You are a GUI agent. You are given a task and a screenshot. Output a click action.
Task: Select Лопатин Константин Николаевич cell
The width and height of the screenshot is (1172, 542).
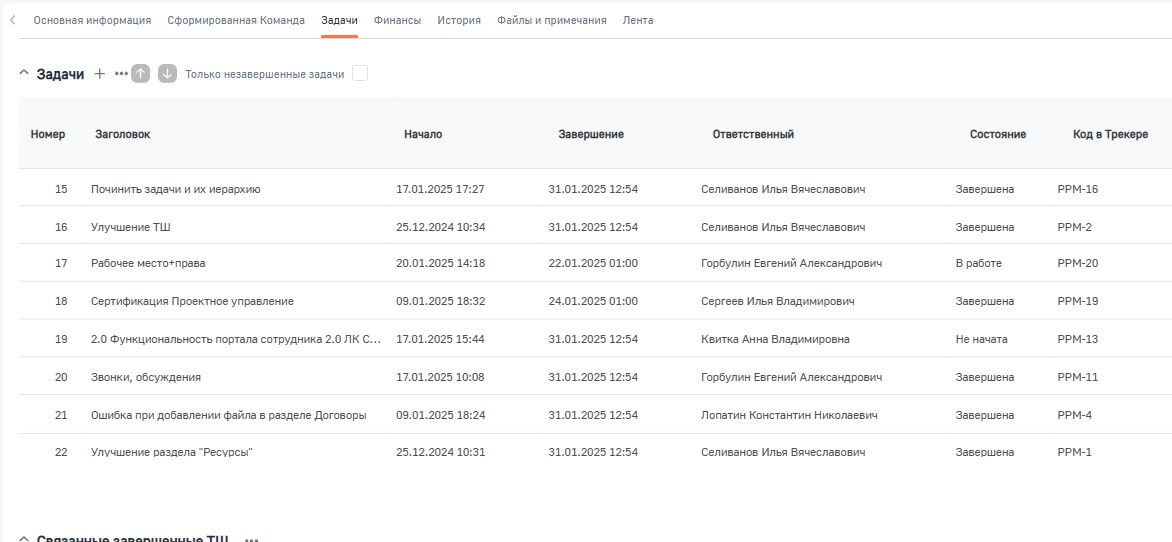(x=789, y=415)
